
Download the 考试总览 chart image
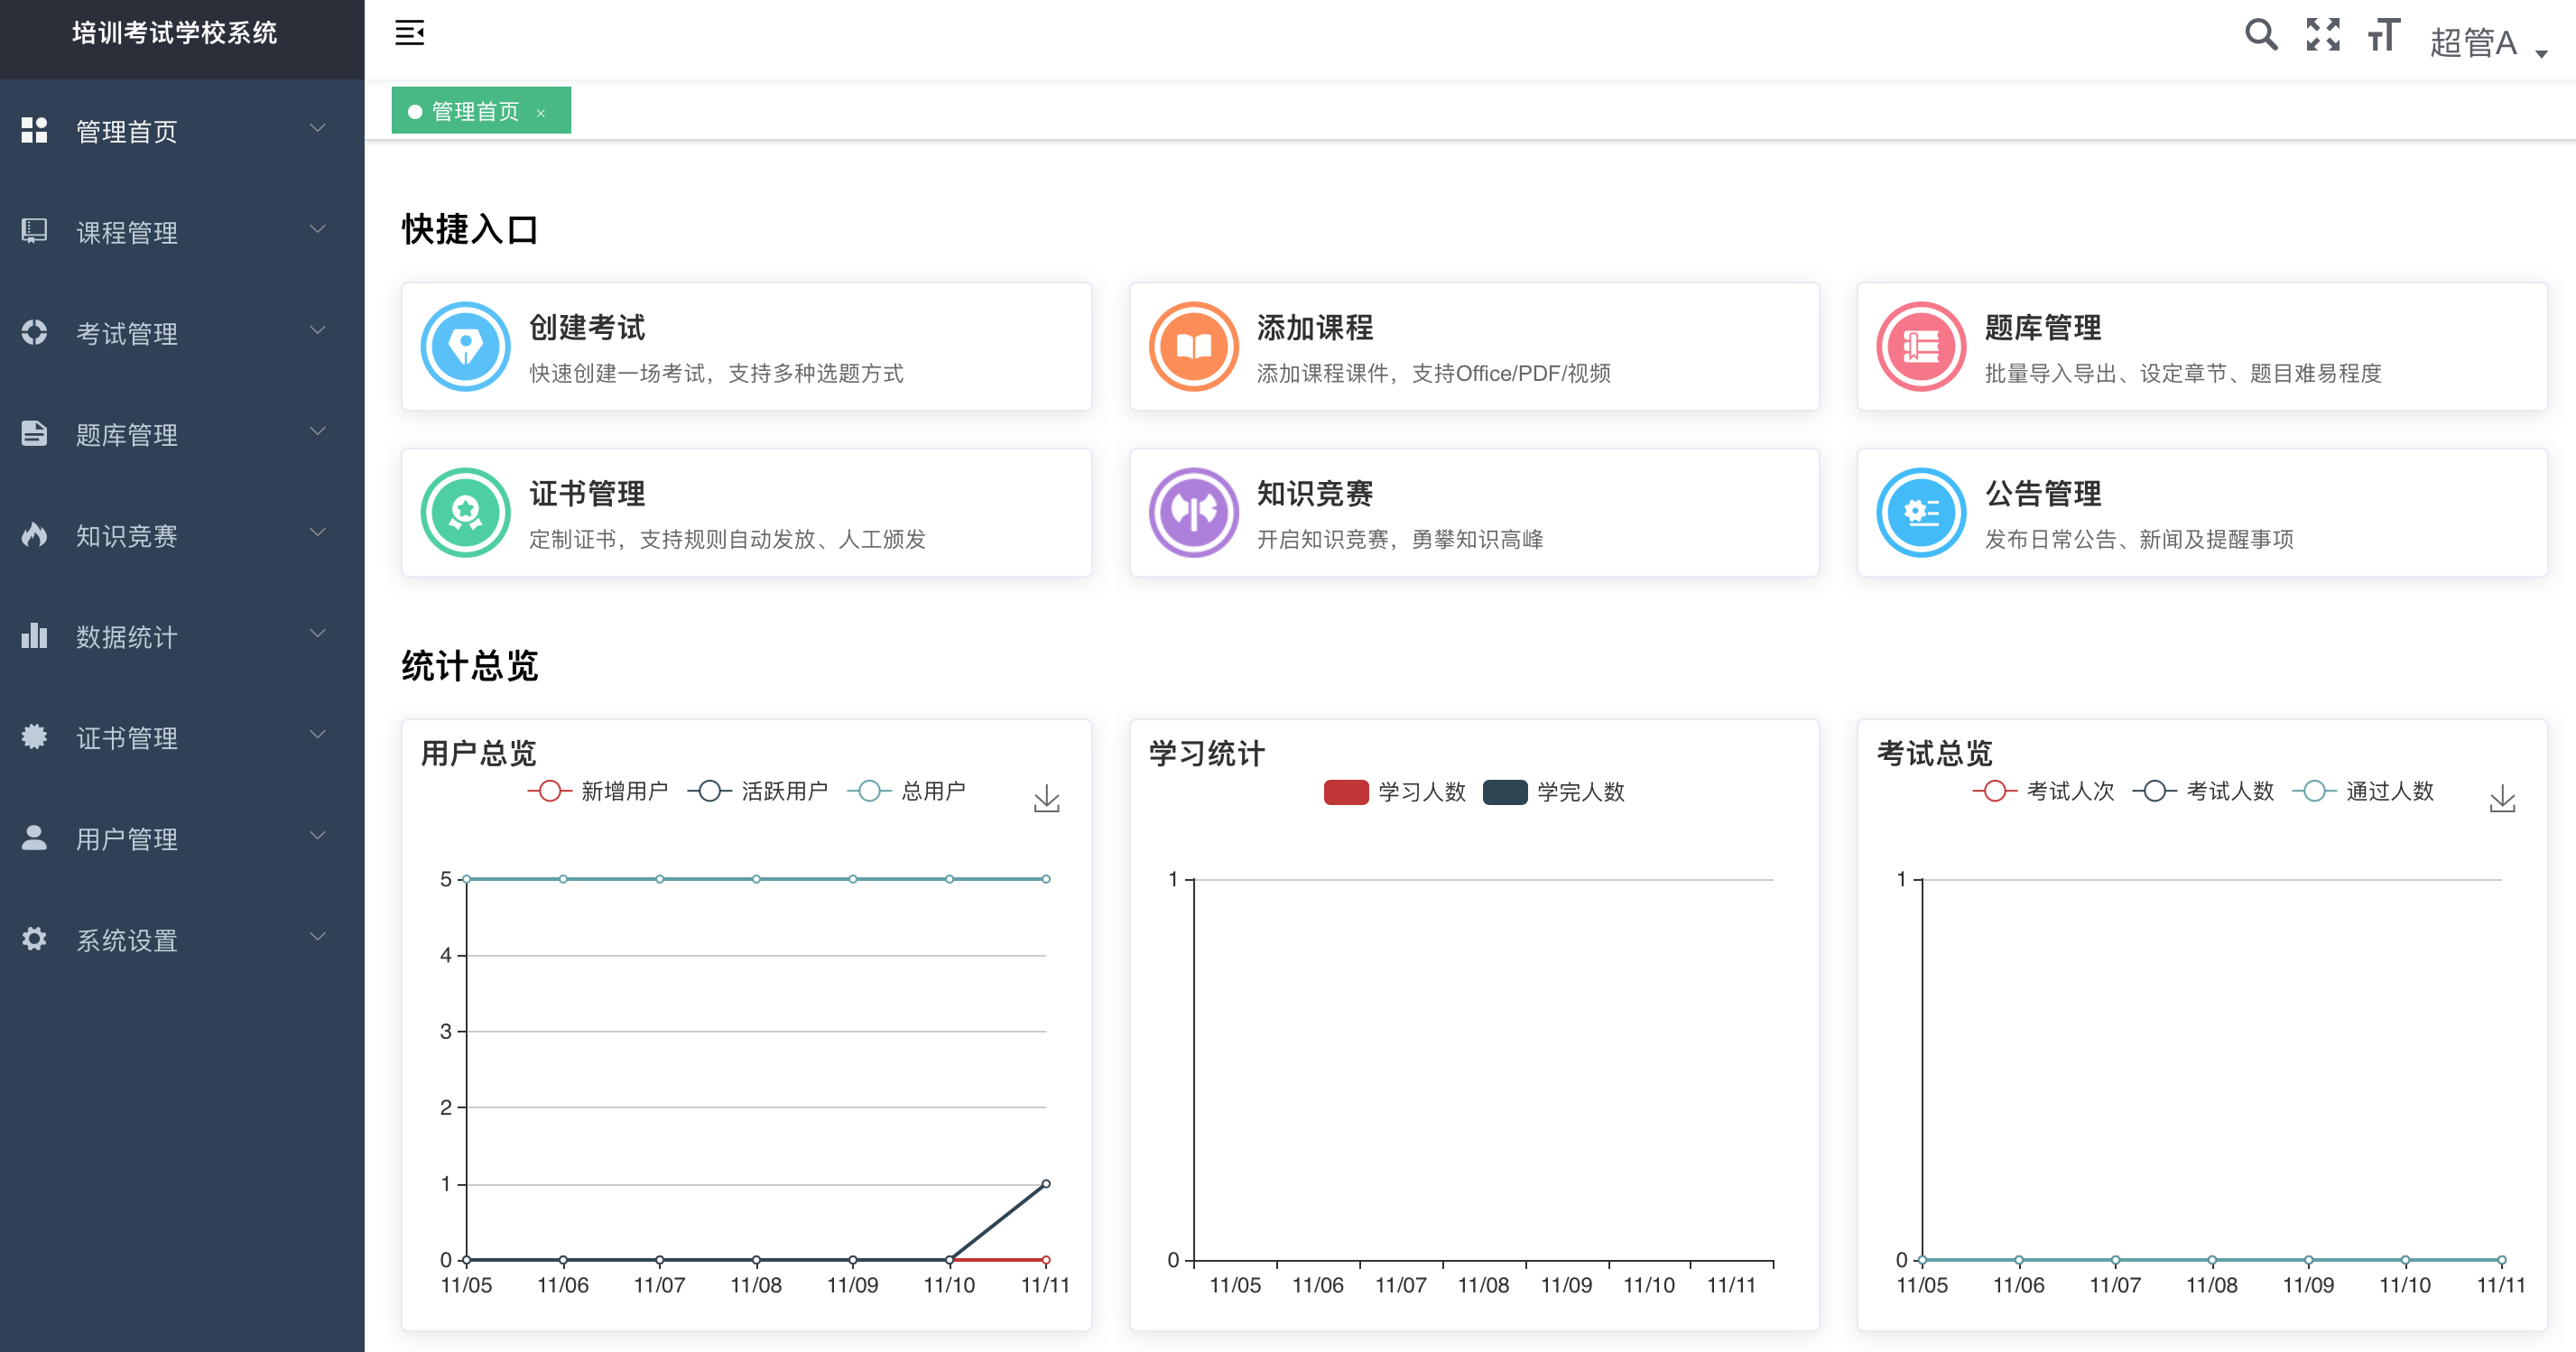pos(2502,798)
